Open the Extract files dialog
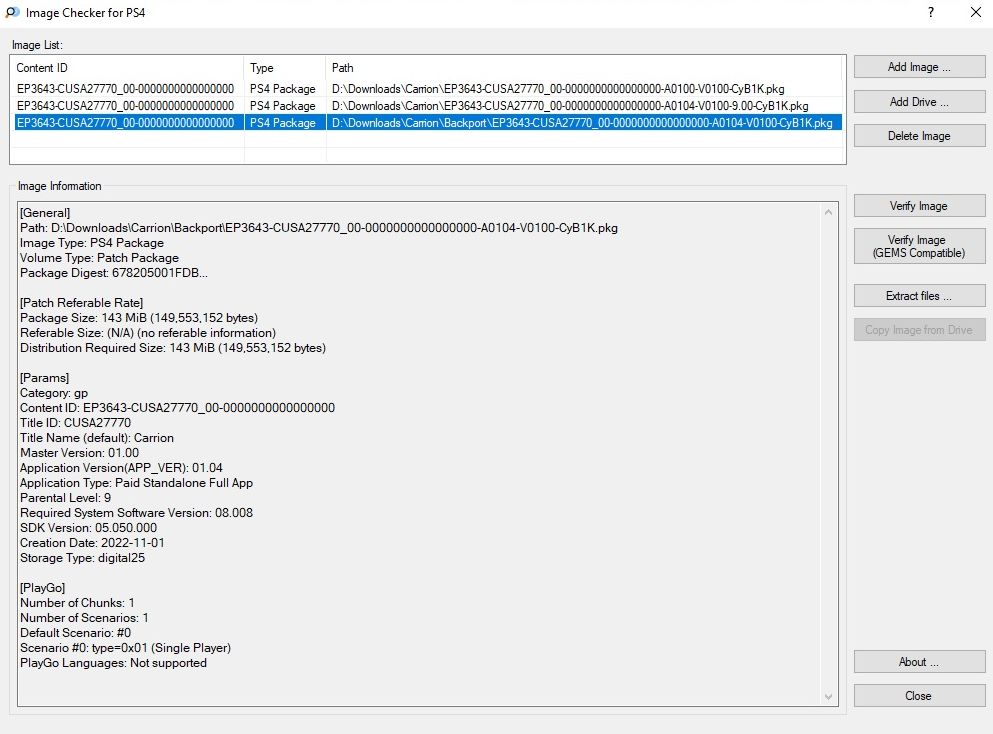This screenshot has height=734, width=993. tap(919, 296)
